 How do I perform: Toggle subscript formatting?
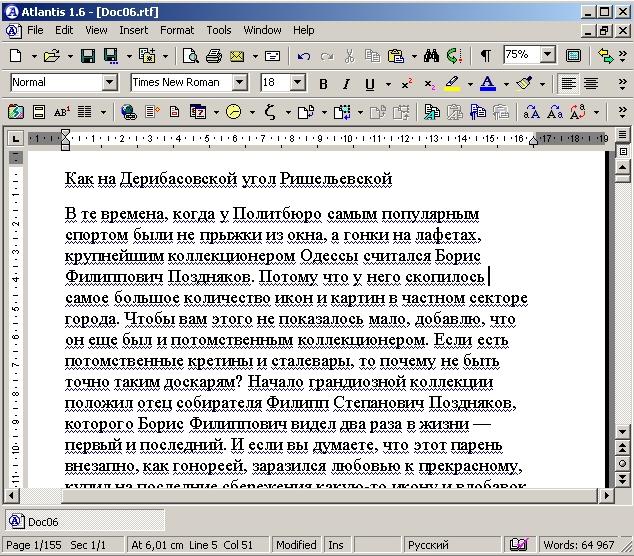[429, 84]
